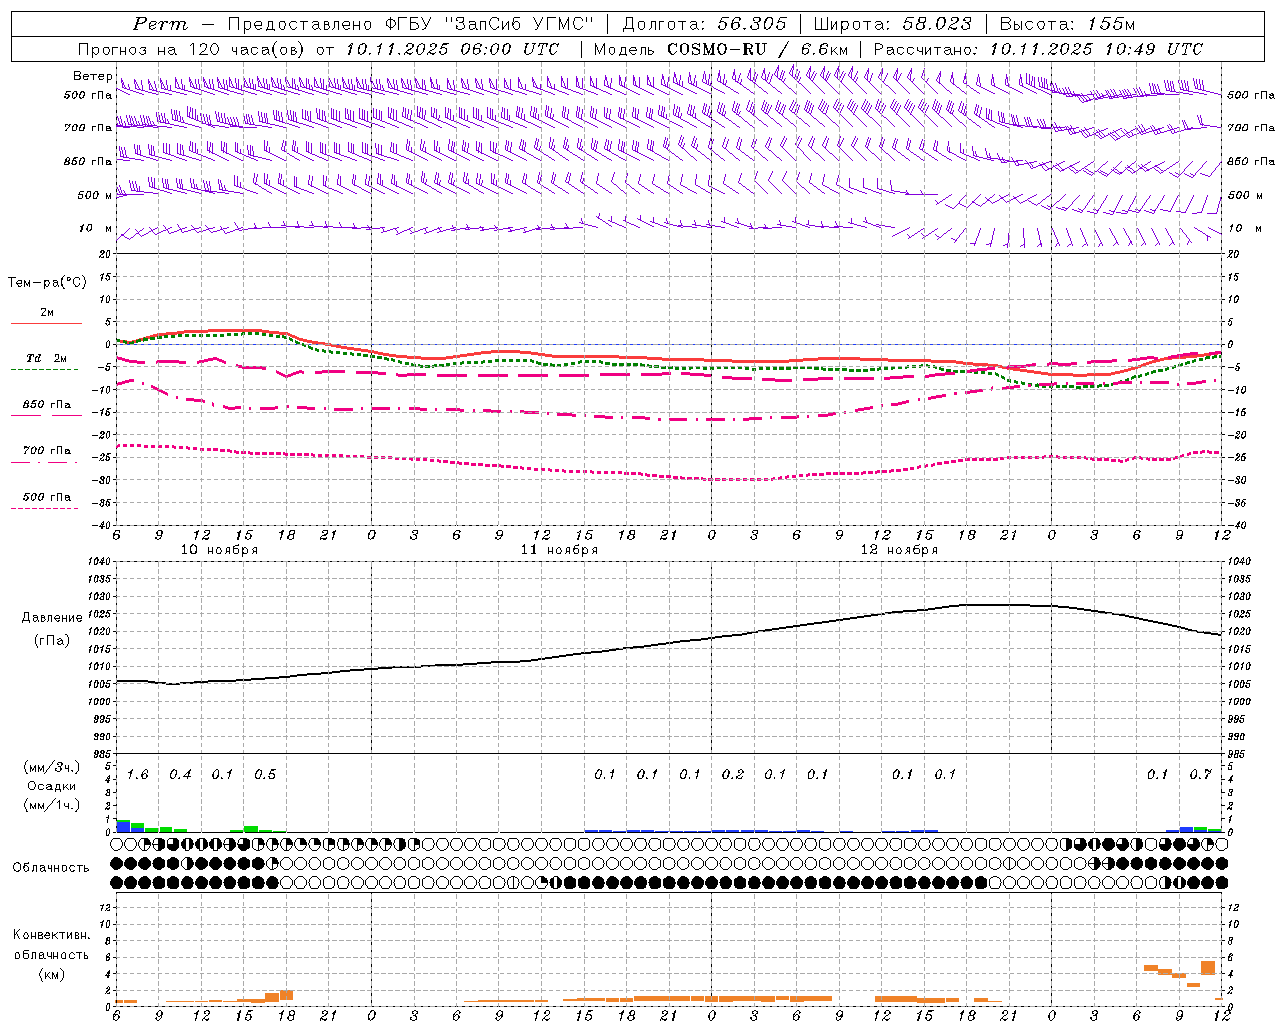Click the "(мм/1ч.)" precipitation unit label
The width and height of the screenshot is (1280, 1024).
(51, 805)
